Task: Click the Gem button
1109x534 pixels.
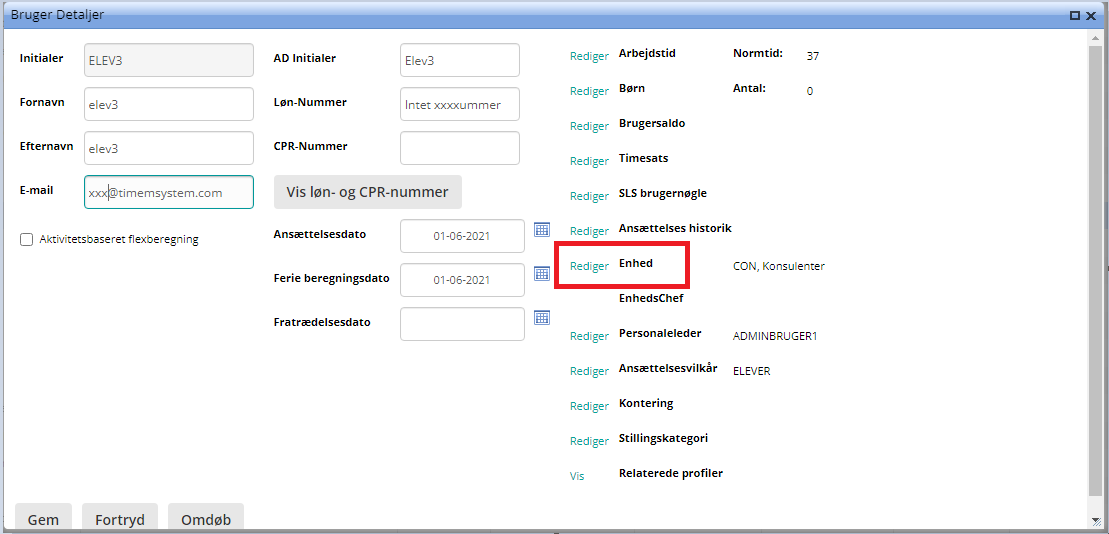Action: (x=43, y=519)
